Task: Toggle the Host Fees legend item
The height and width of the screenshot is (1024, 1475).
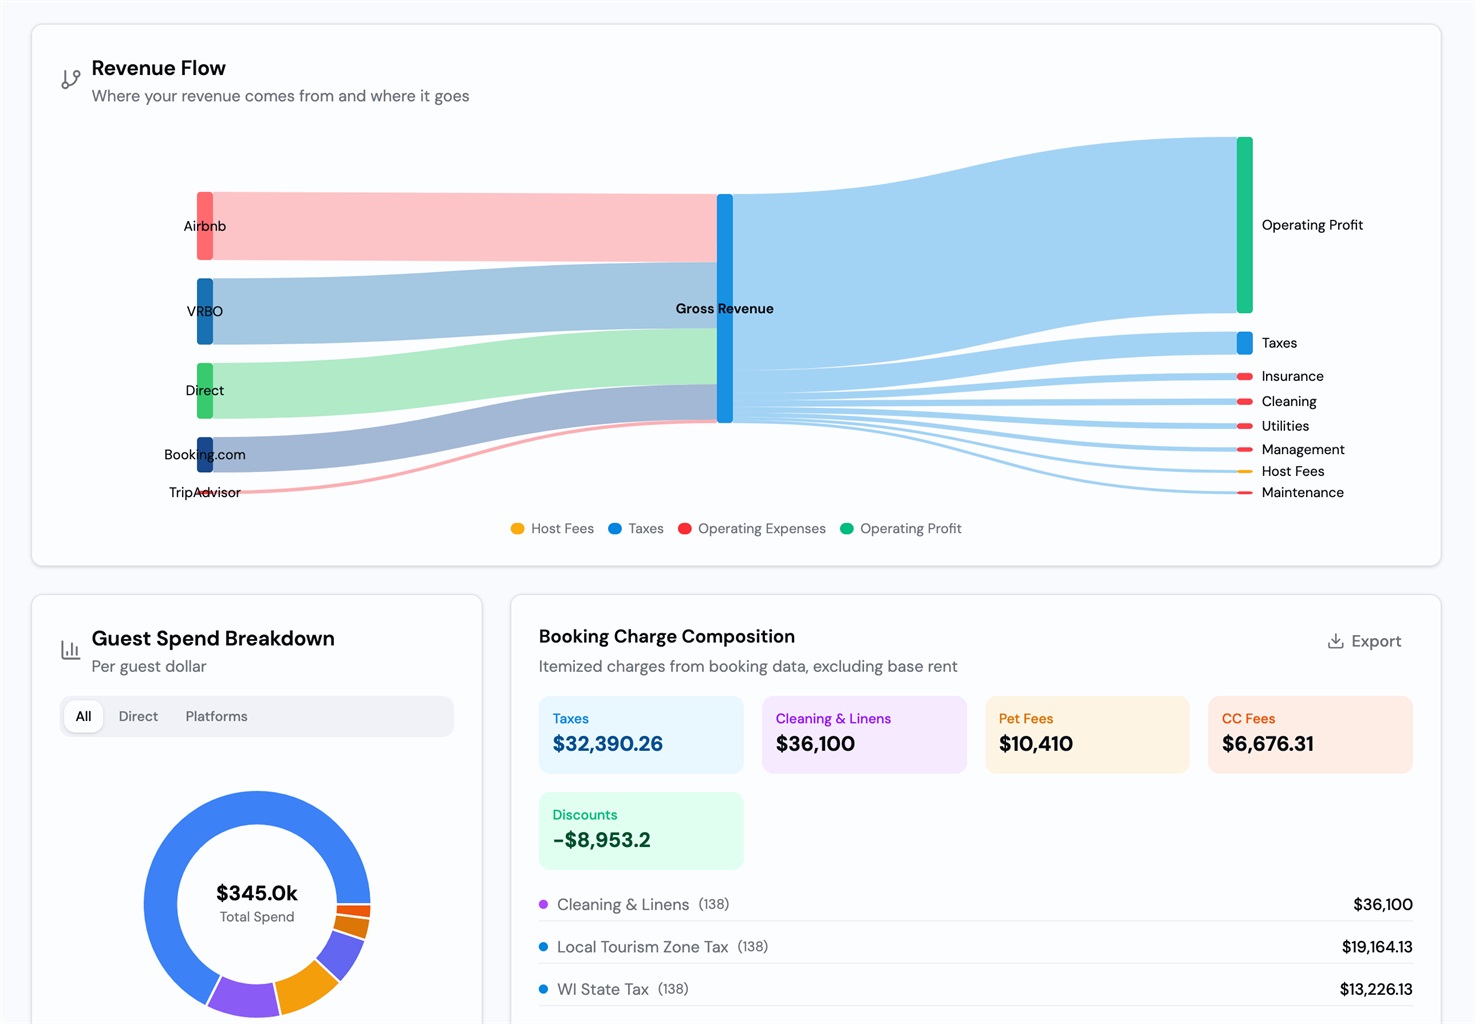Action: point(552,529)
